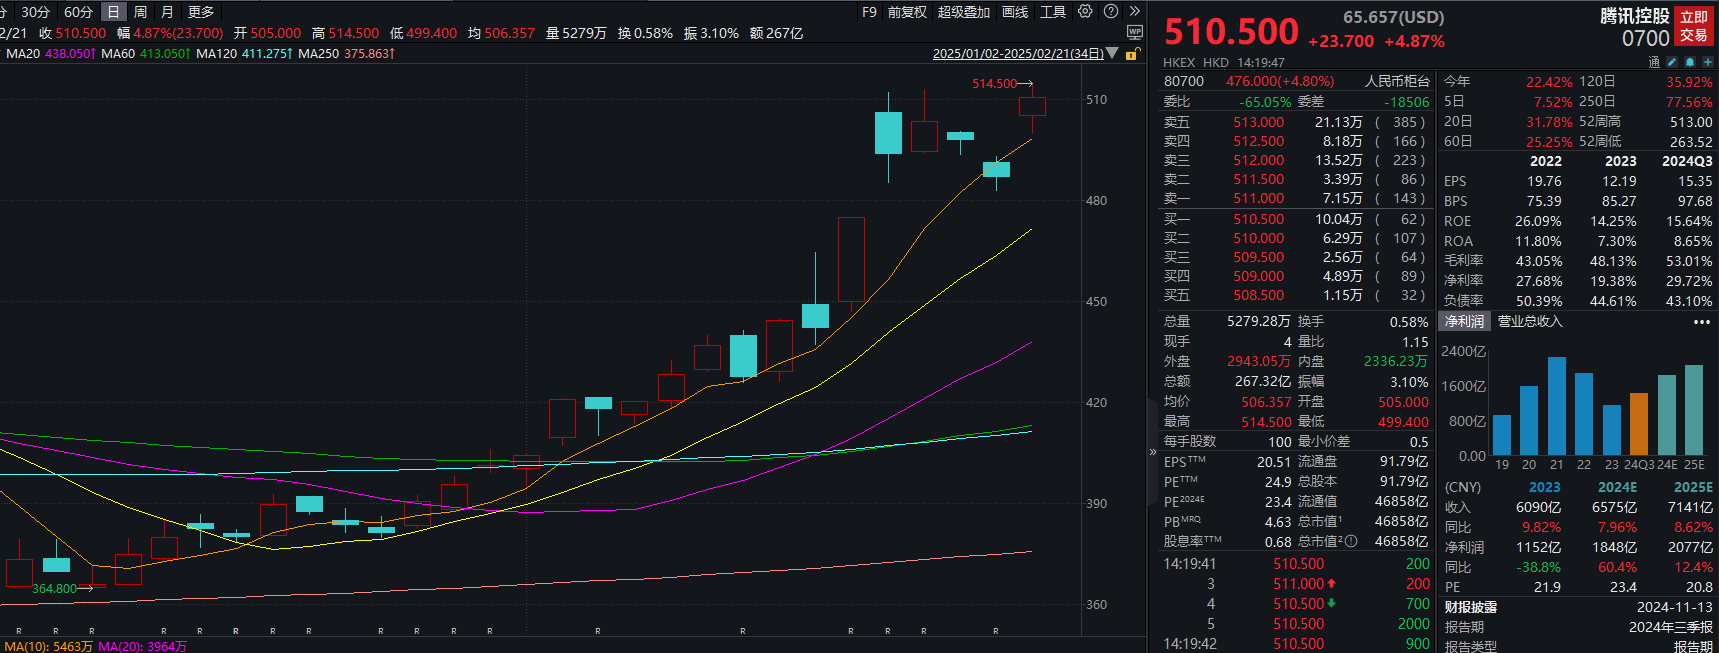Click the 80700 RMB counter code
The width and height of the screenshot is (1719, 653).
click(x=1184, y=81)
